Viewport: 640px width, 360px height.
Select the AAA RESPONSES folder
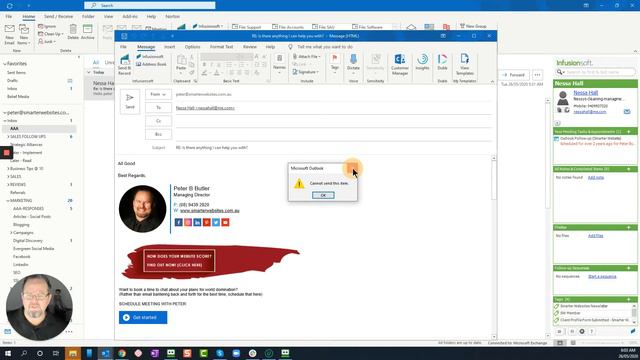click(28, 209)
